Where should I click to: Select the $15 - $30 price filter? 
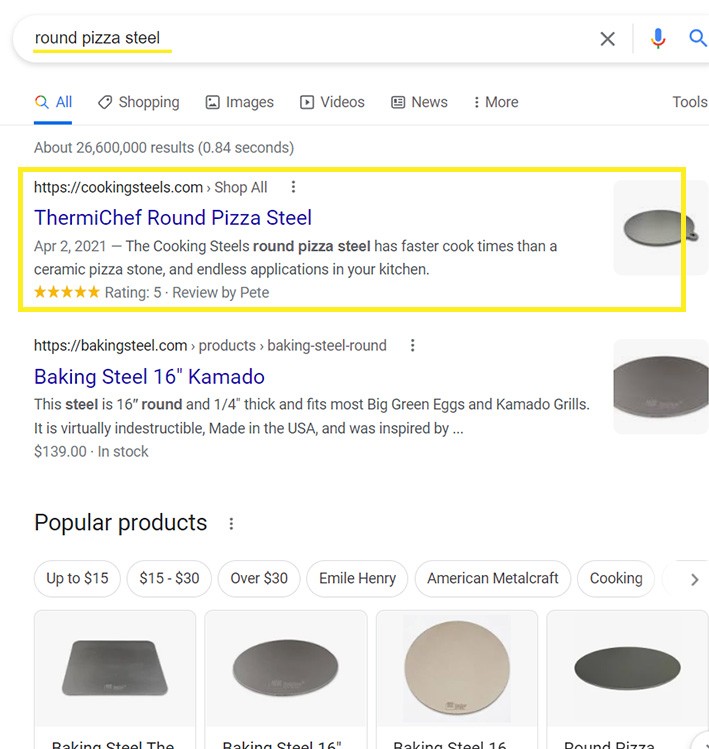point(169,578)
